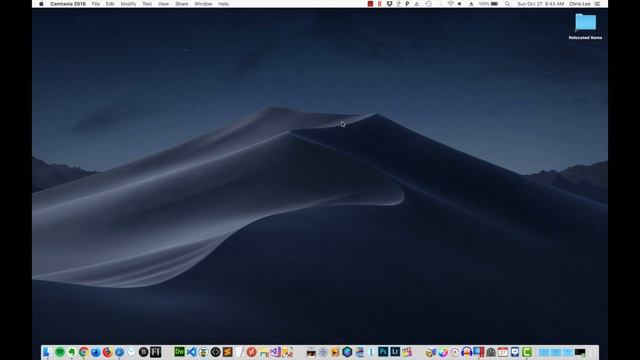The height and width of the screenshot is (360, 640).
Task: Launch Photoshop from the dock
Action: click(383, 351)
